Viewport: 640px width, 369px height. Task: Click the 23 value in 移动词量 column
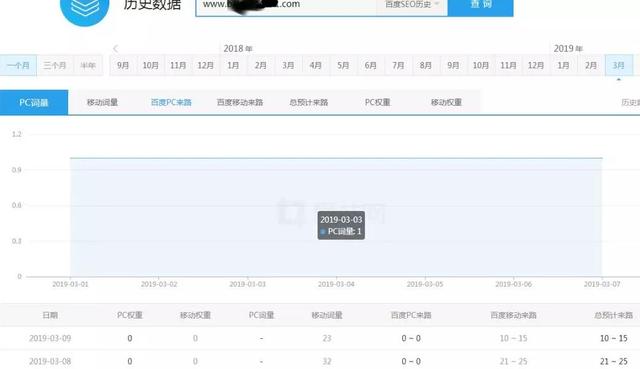(327, 338)
